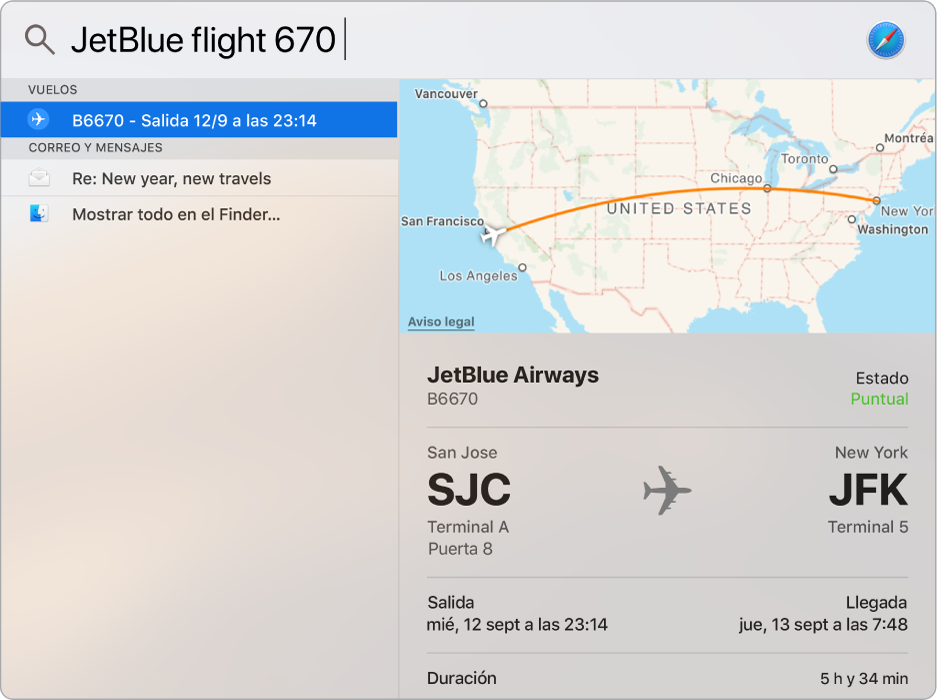Click the envelope icon on the email result
937x700 pixels.
point(38,177)
